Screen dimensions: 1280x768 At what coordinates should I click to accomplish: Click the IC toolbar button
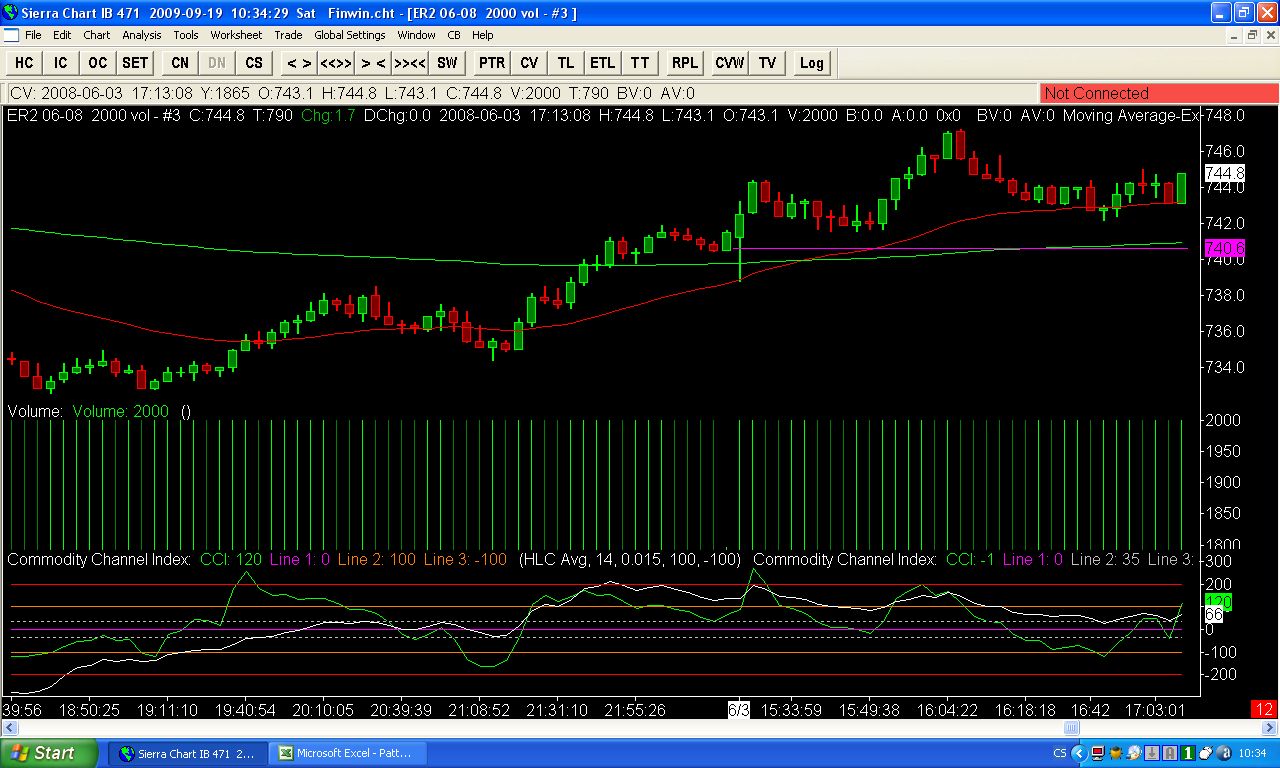click(61, 63)
